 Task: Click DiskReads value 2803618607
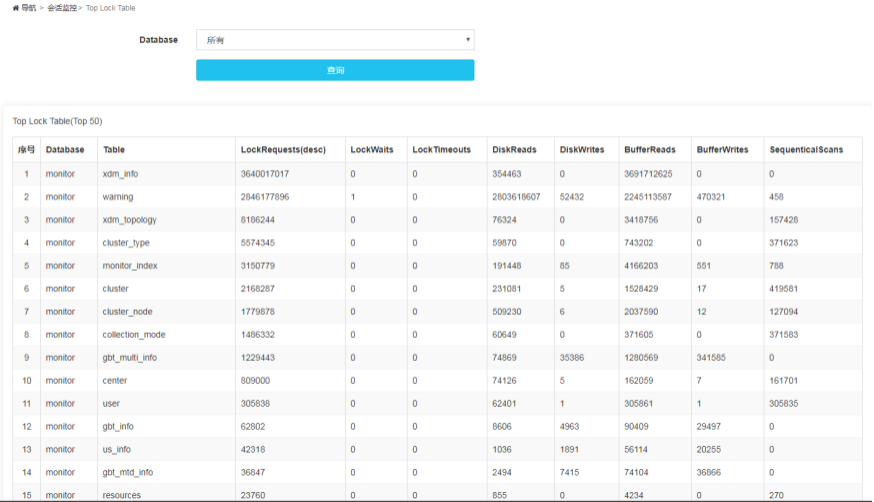516,197
